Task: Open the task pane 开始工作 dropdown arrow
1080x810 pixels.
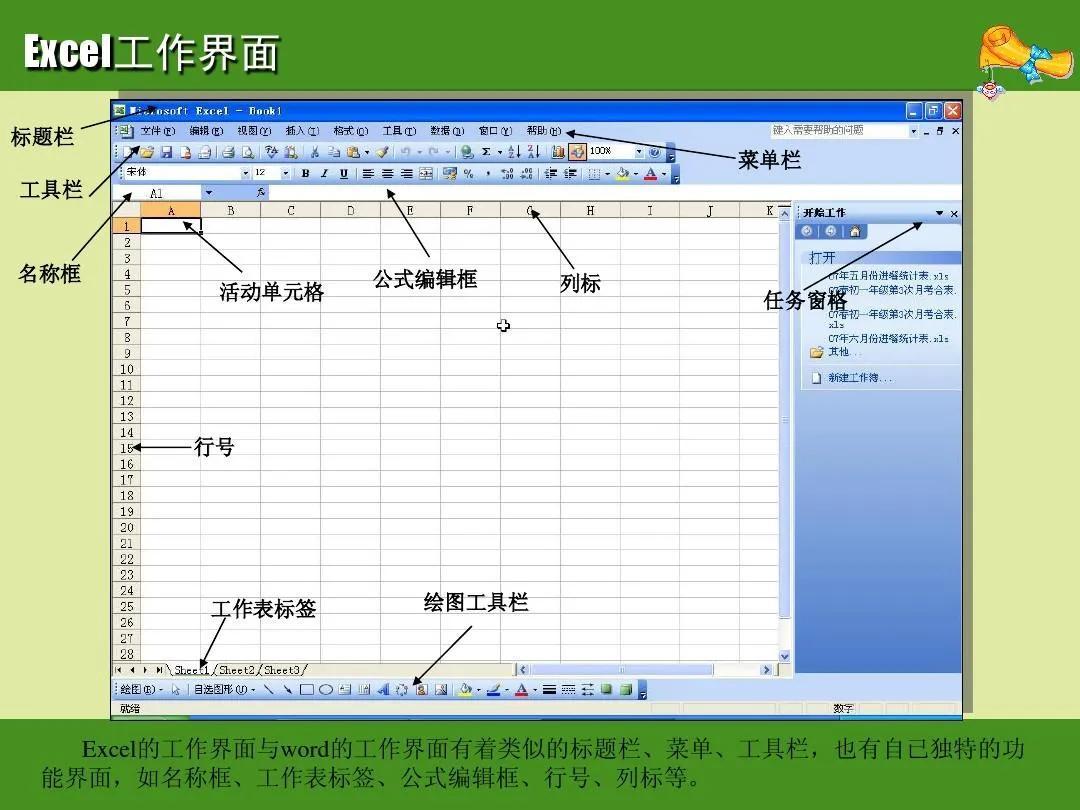Action: click(939, 214)
